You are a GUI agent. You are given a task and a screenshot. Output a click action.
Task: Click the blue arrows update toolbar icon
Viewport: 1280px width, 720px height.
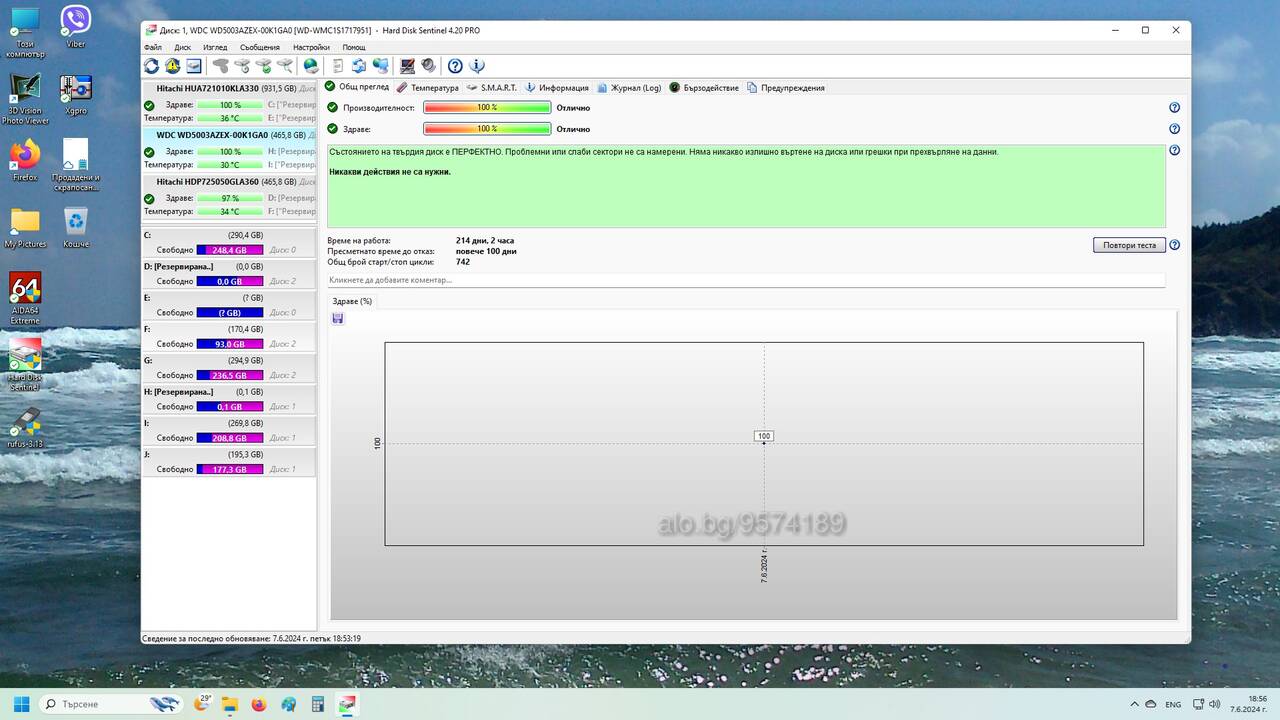(359, 66)
